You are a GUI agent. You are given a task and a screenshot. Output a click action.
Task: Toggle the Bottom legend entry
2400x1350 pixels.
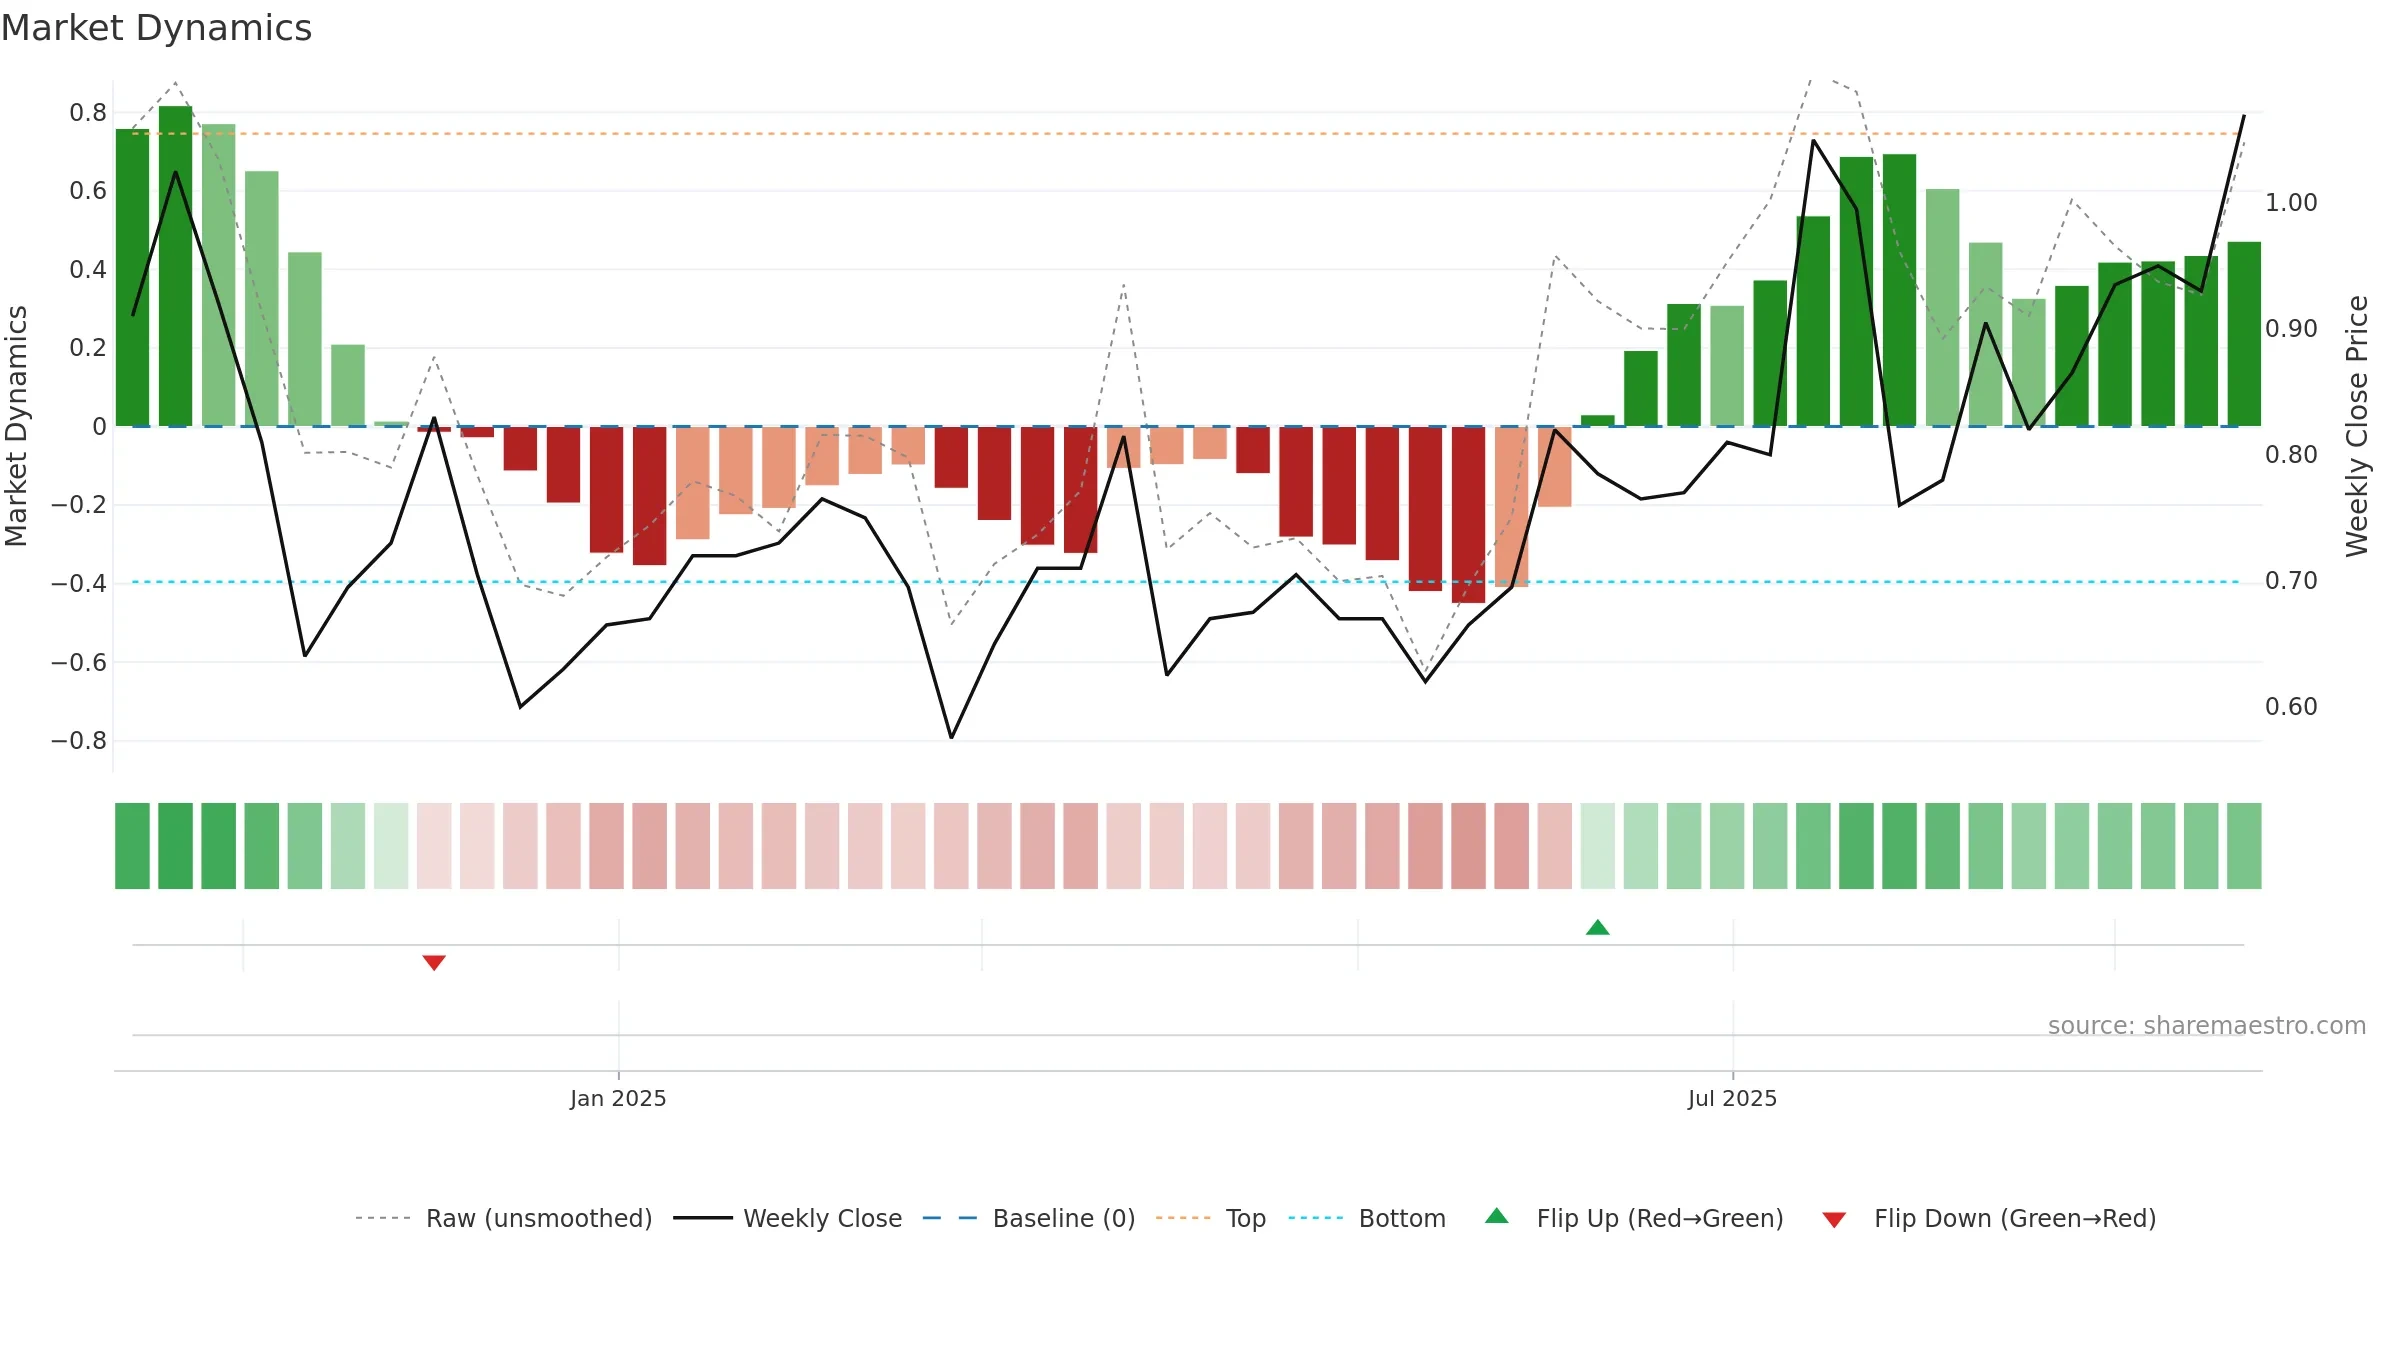click(x=1367, y=1218)
